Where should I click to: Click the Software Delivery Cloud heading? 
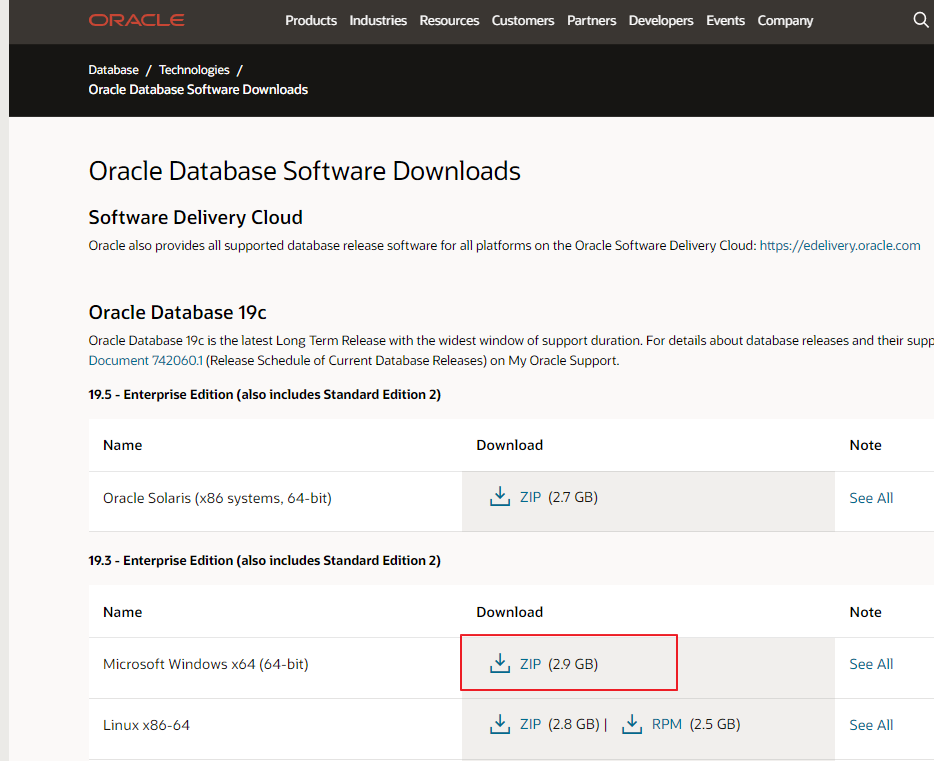(195, 217)
